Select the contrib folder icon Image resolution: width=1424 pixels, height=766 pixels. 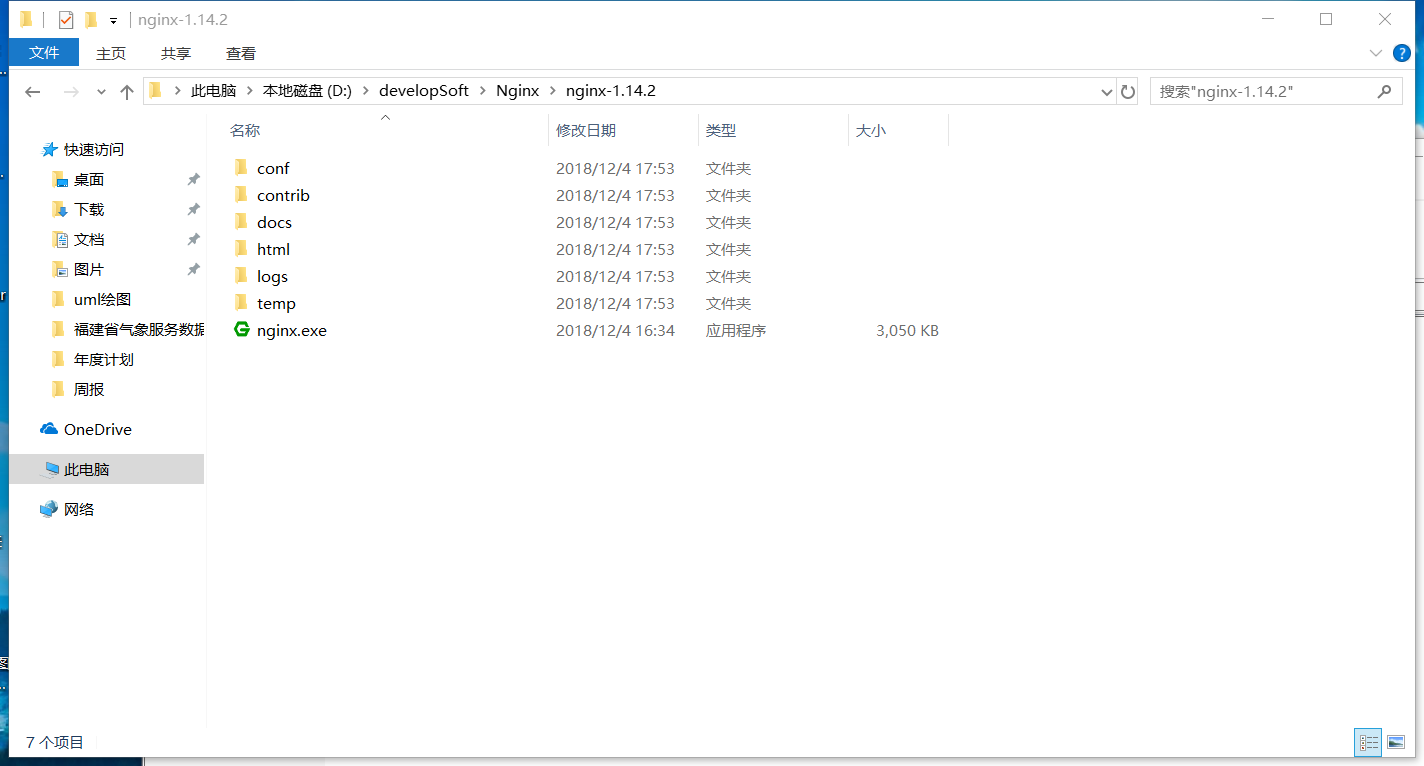[241, 194]
